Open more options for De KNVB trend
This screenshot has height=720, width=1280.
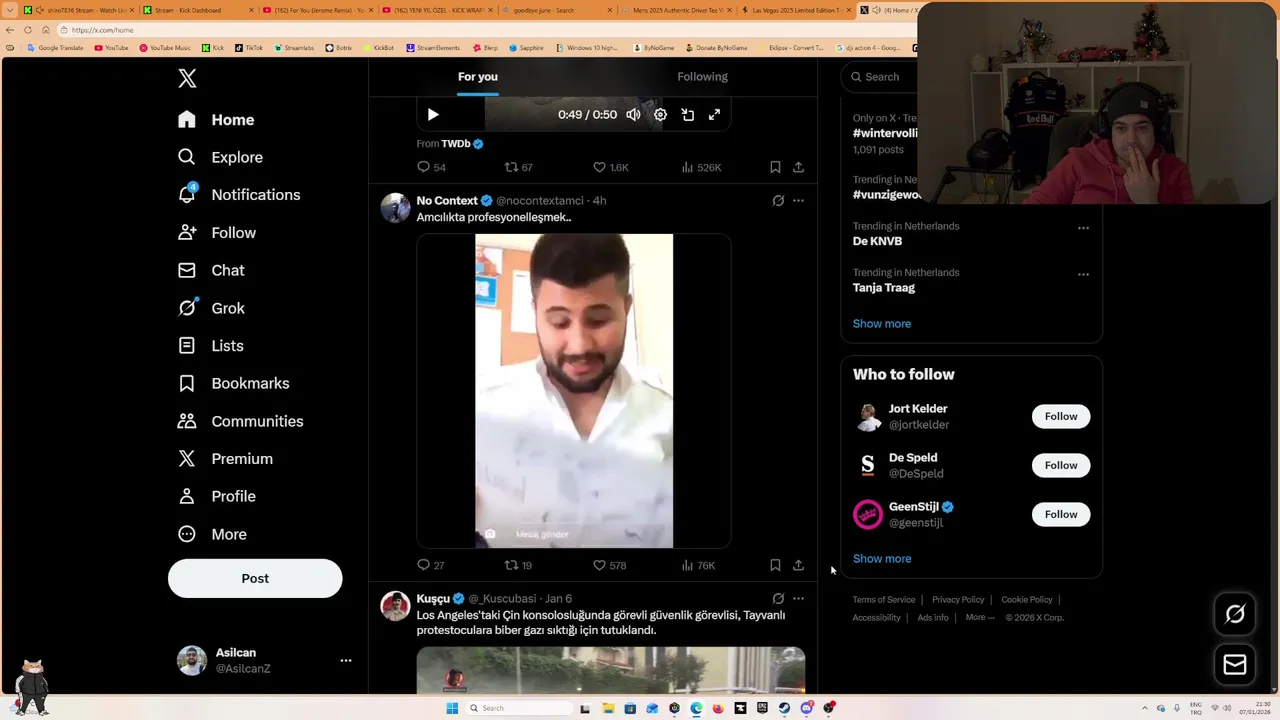[1083, 228]
